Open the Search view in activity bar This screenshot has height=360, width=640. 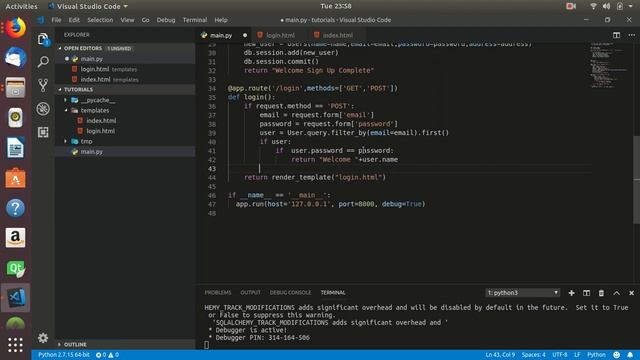[43, 62]
